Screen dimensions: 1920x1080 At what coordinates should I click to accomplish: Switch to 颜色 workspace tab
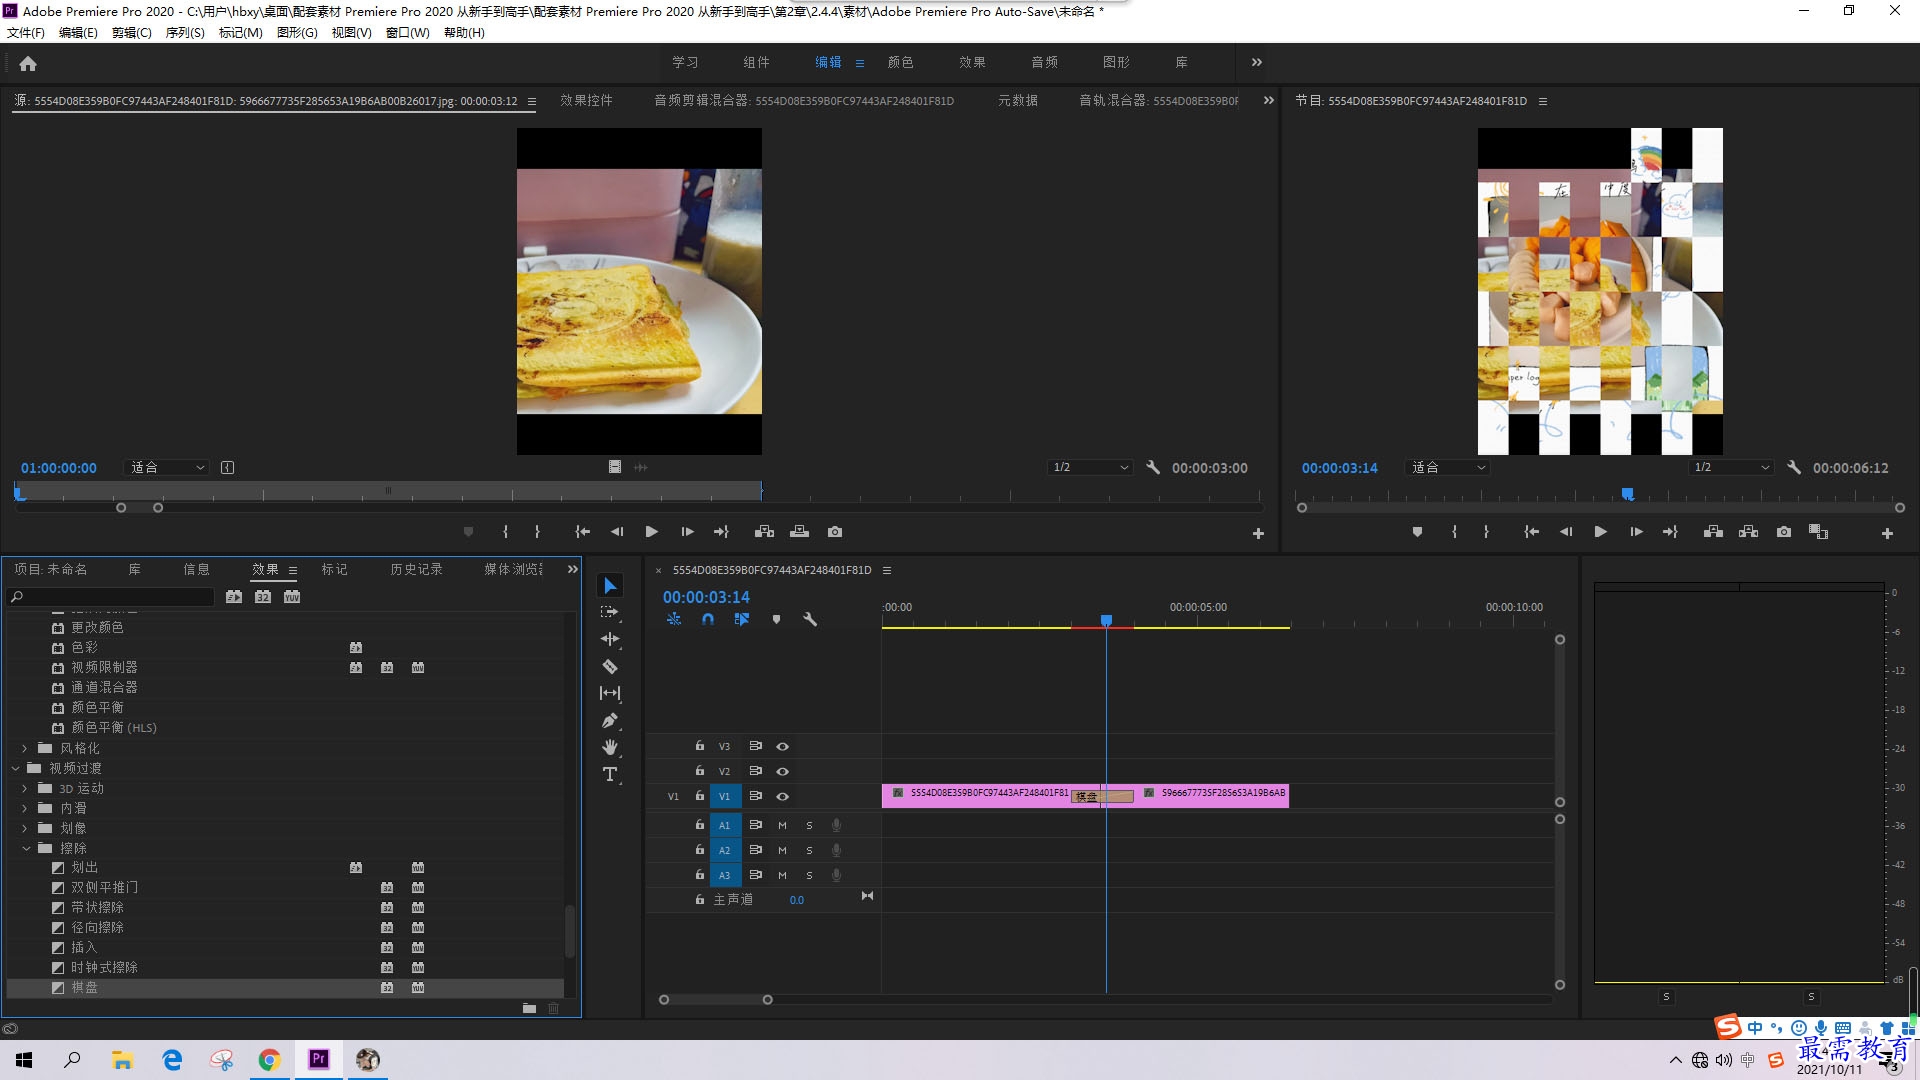pos(900,62)
